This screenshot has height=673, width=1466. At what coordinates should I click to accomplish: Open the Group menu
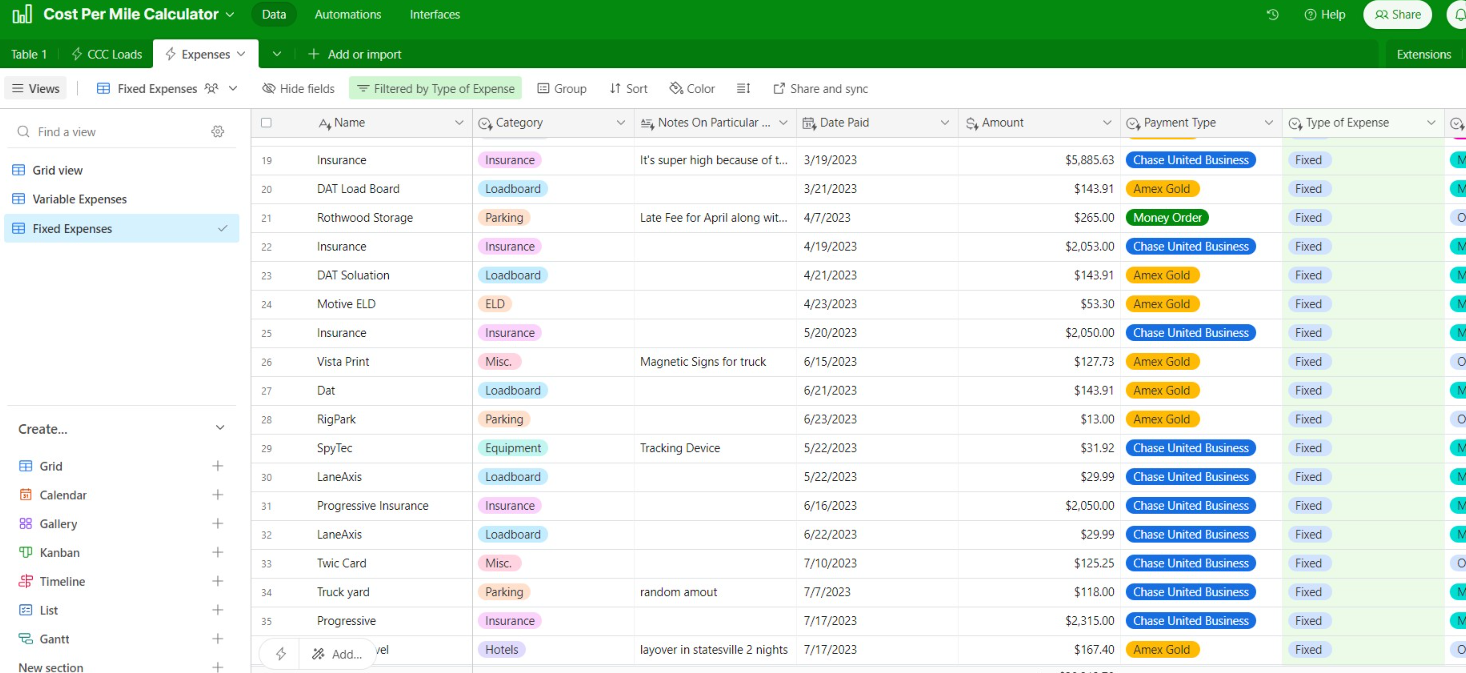[x=562, y=89]
